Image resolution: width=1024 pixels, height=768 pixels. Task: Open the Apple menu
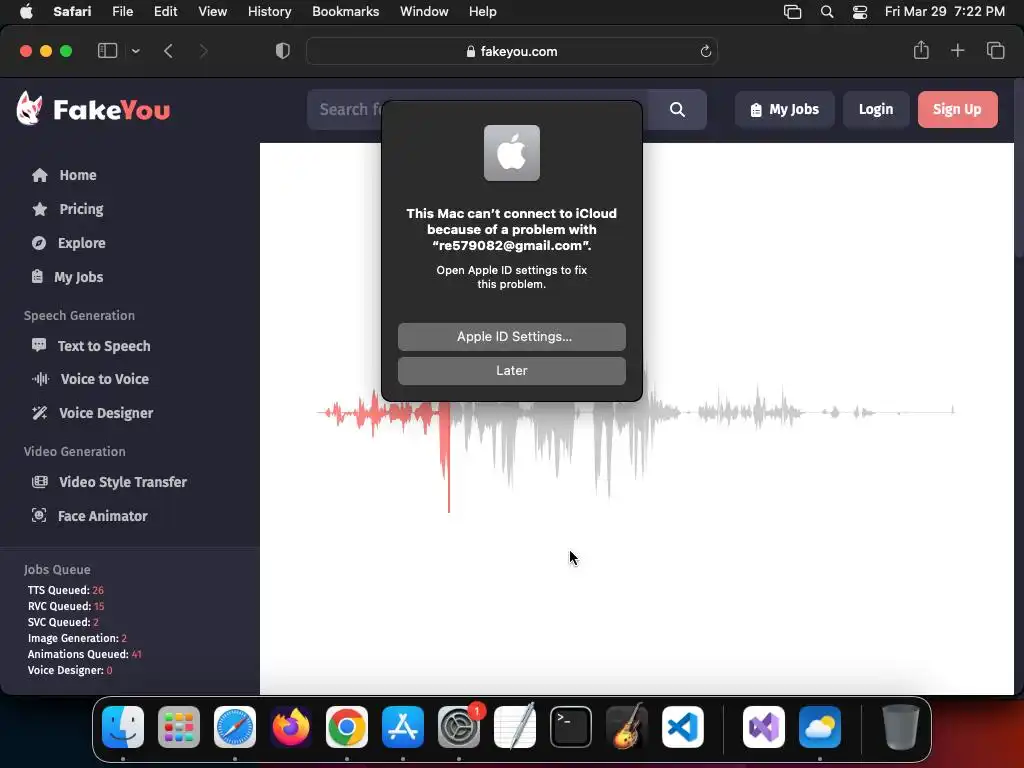tap(26, 11)
